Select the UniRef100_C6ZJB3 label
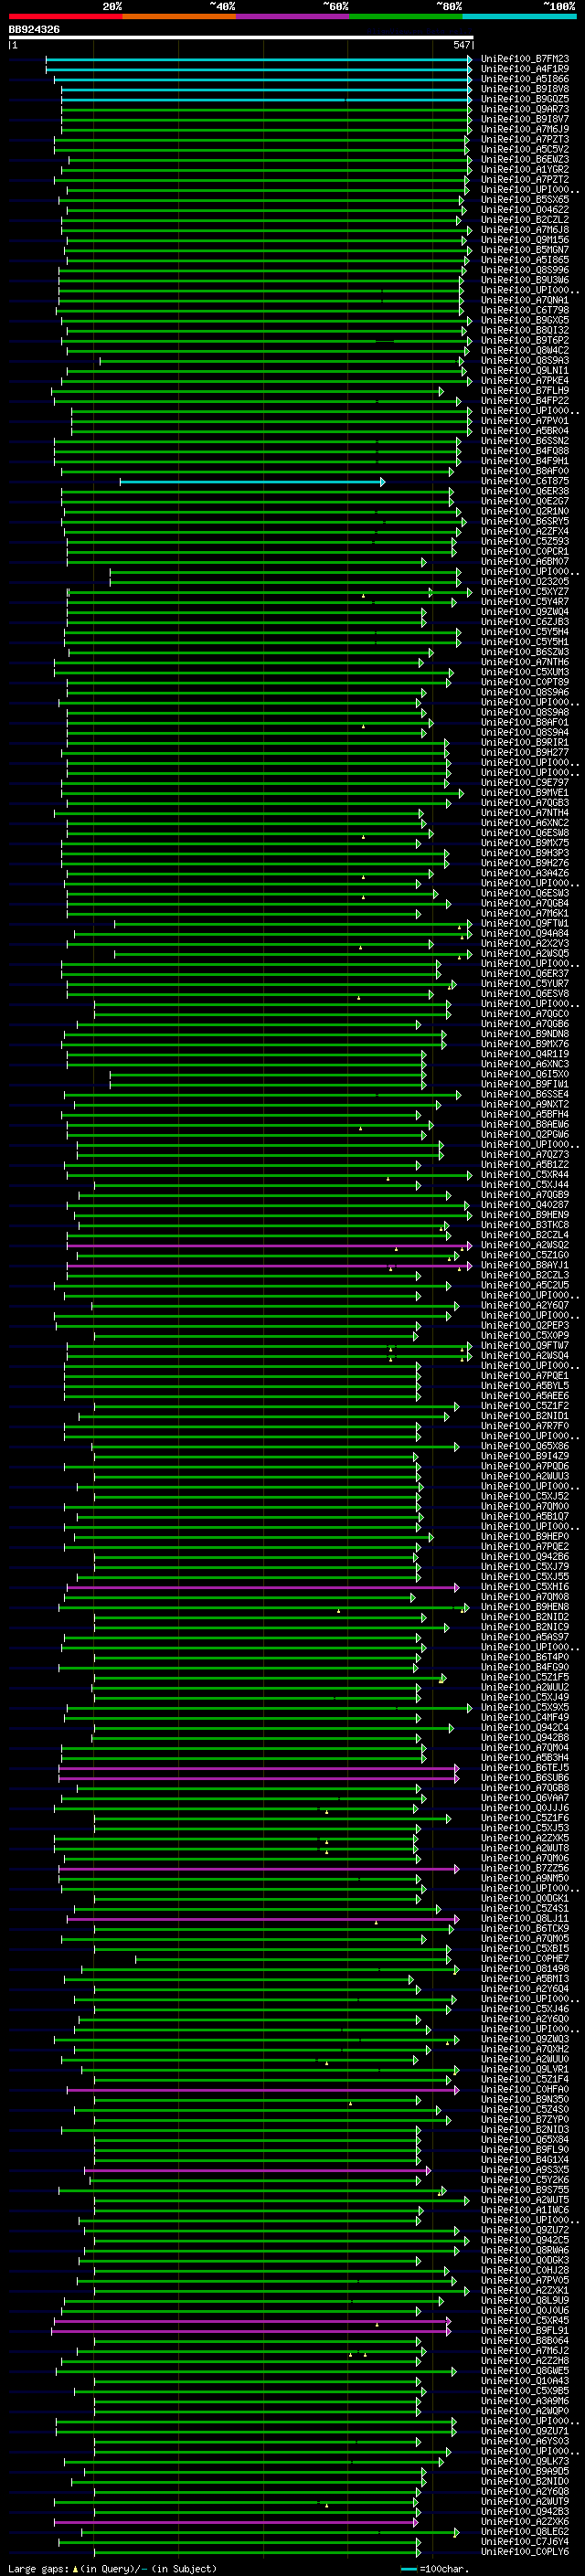 [x=524, y=622]
